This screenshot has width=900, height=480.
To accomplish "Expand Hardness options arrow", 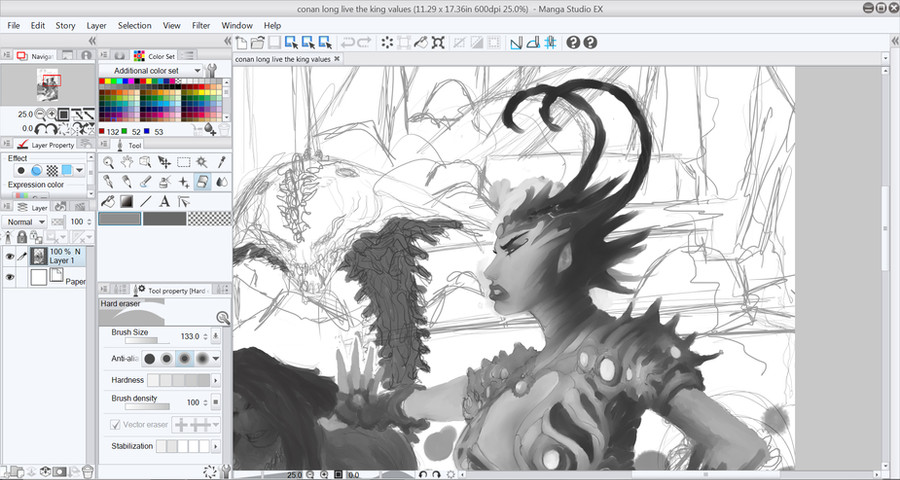I will (x=216, y=380).
